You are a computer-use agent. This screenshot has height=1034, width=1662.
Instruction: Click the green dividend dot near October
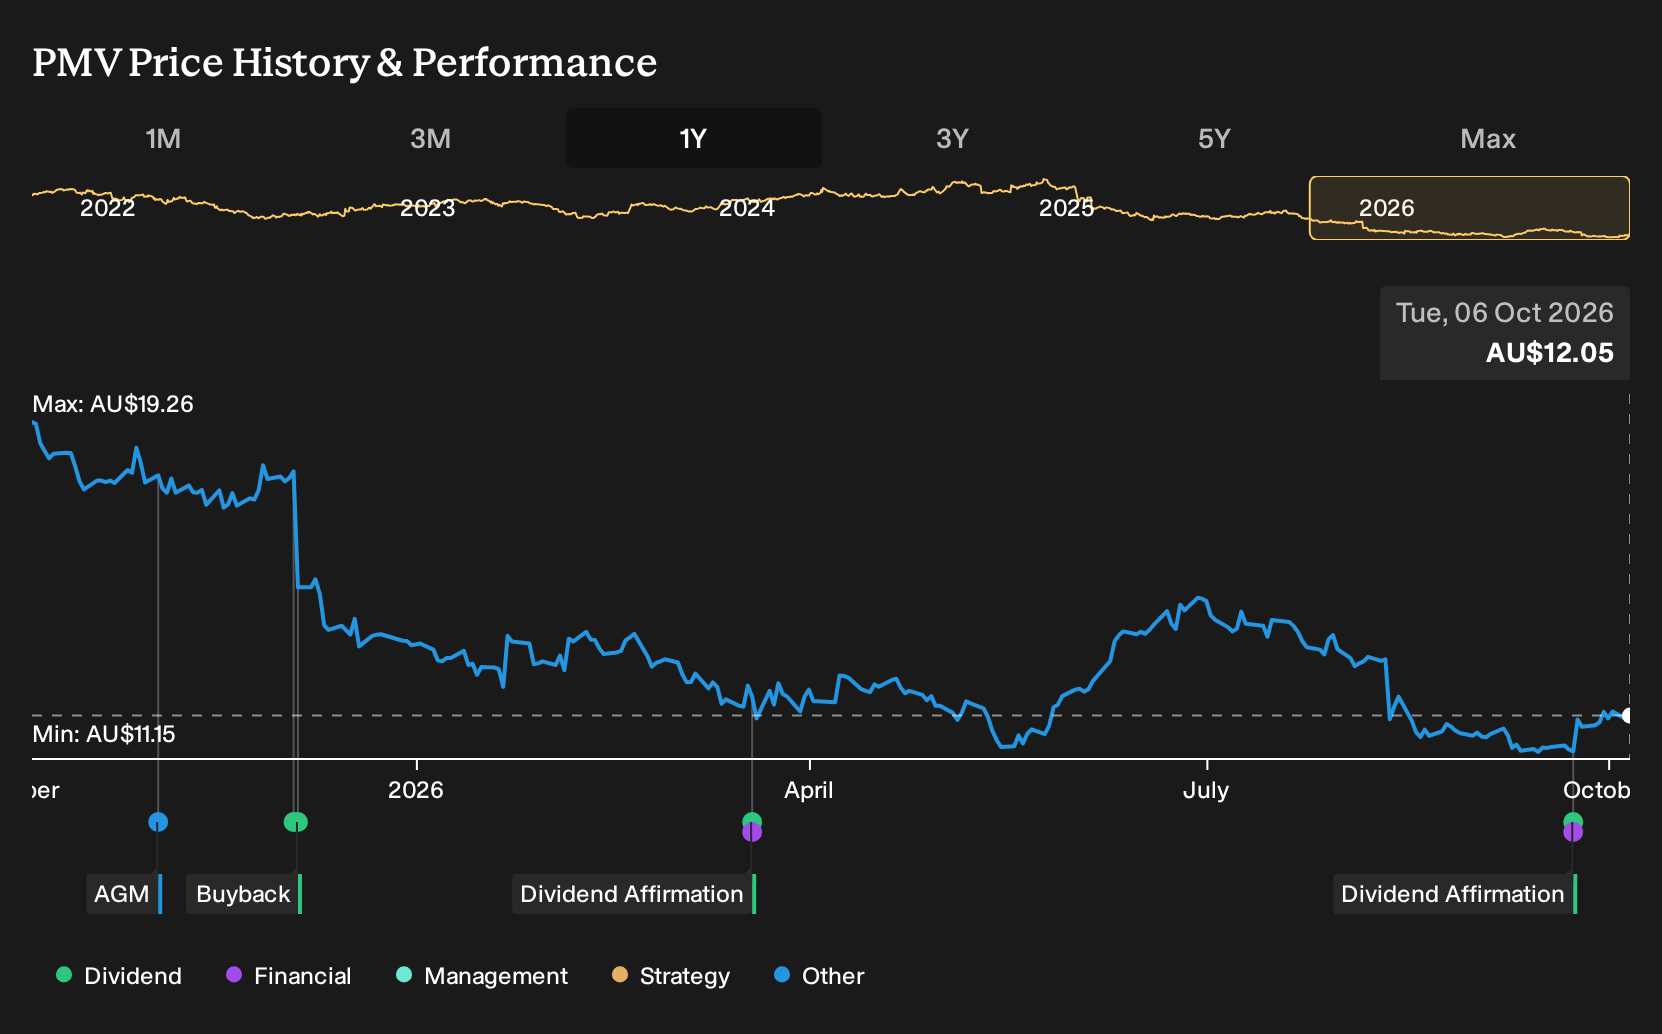1573,820
